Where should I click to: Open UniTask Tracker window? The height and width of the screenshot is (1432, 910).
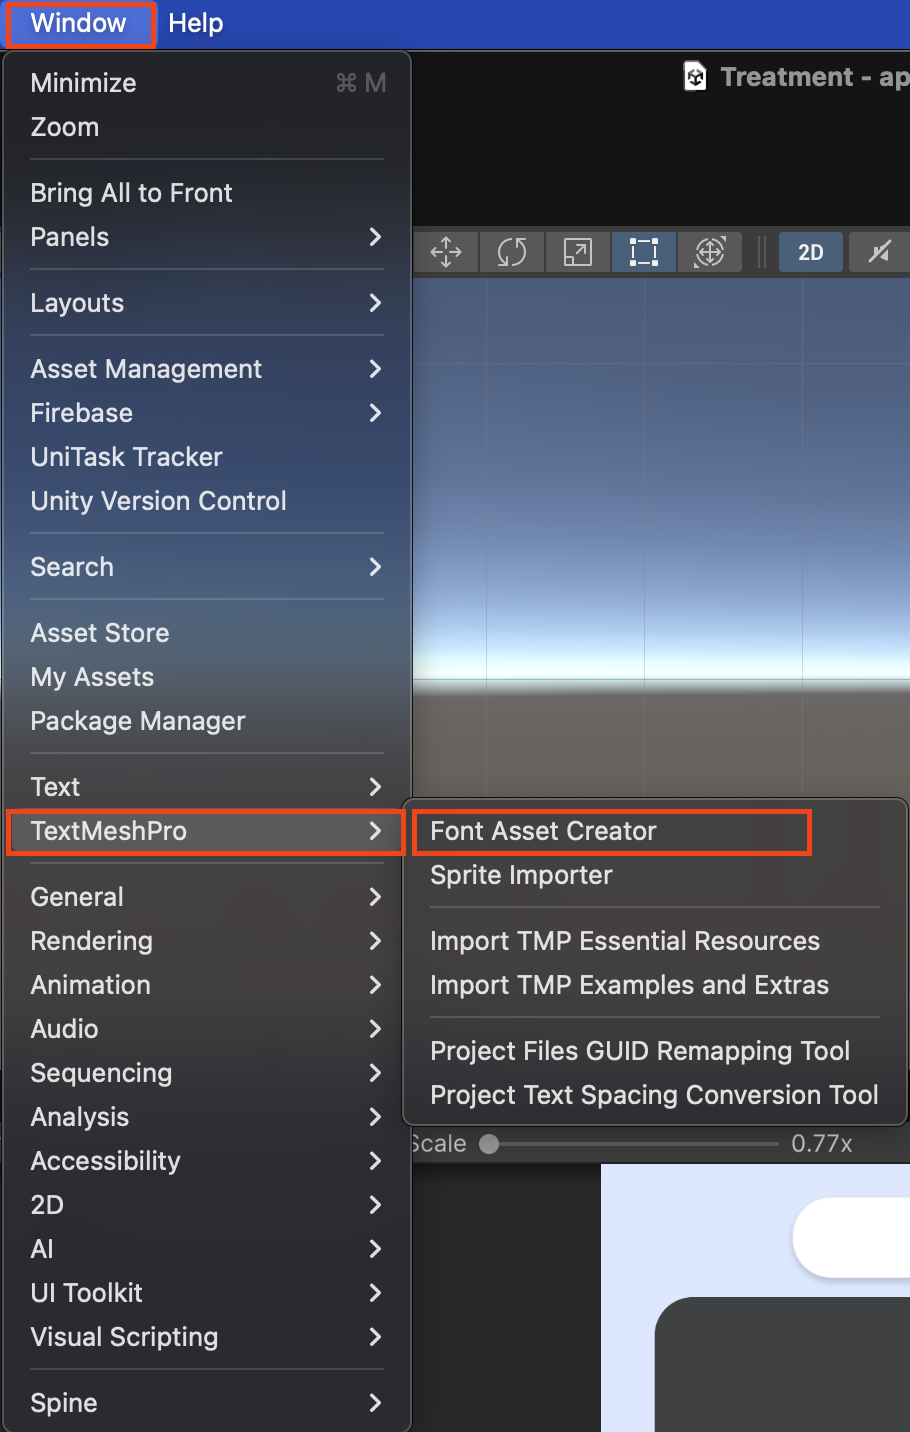pyautogui.click(x=207, y=457)
